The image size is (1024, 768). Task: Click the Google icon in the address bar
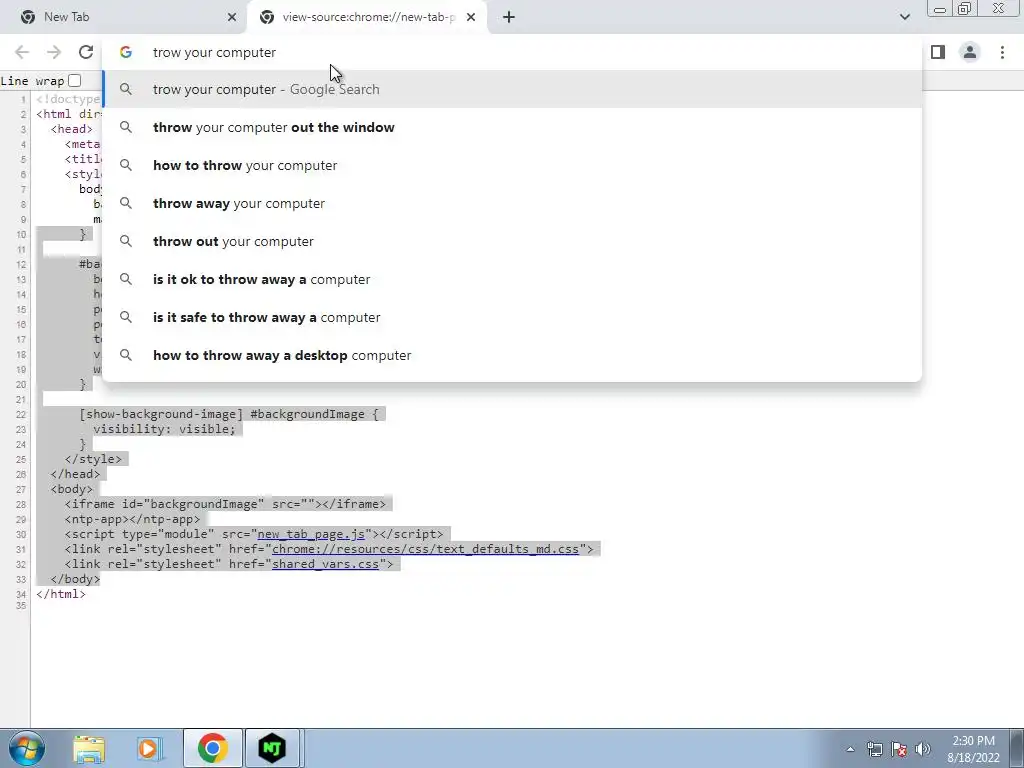coord(126,52)
